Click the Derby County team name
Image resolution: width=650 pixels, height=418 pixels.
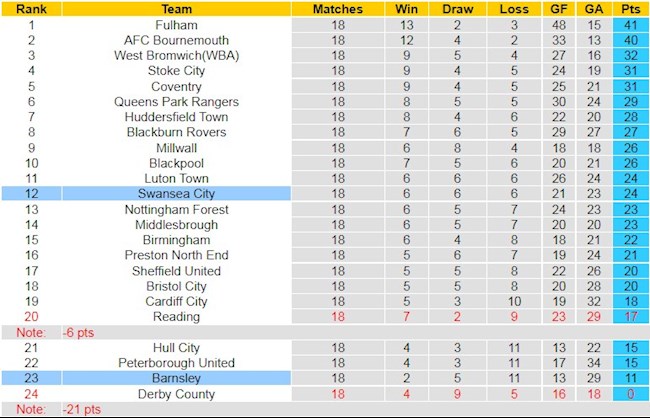[177, 394]
